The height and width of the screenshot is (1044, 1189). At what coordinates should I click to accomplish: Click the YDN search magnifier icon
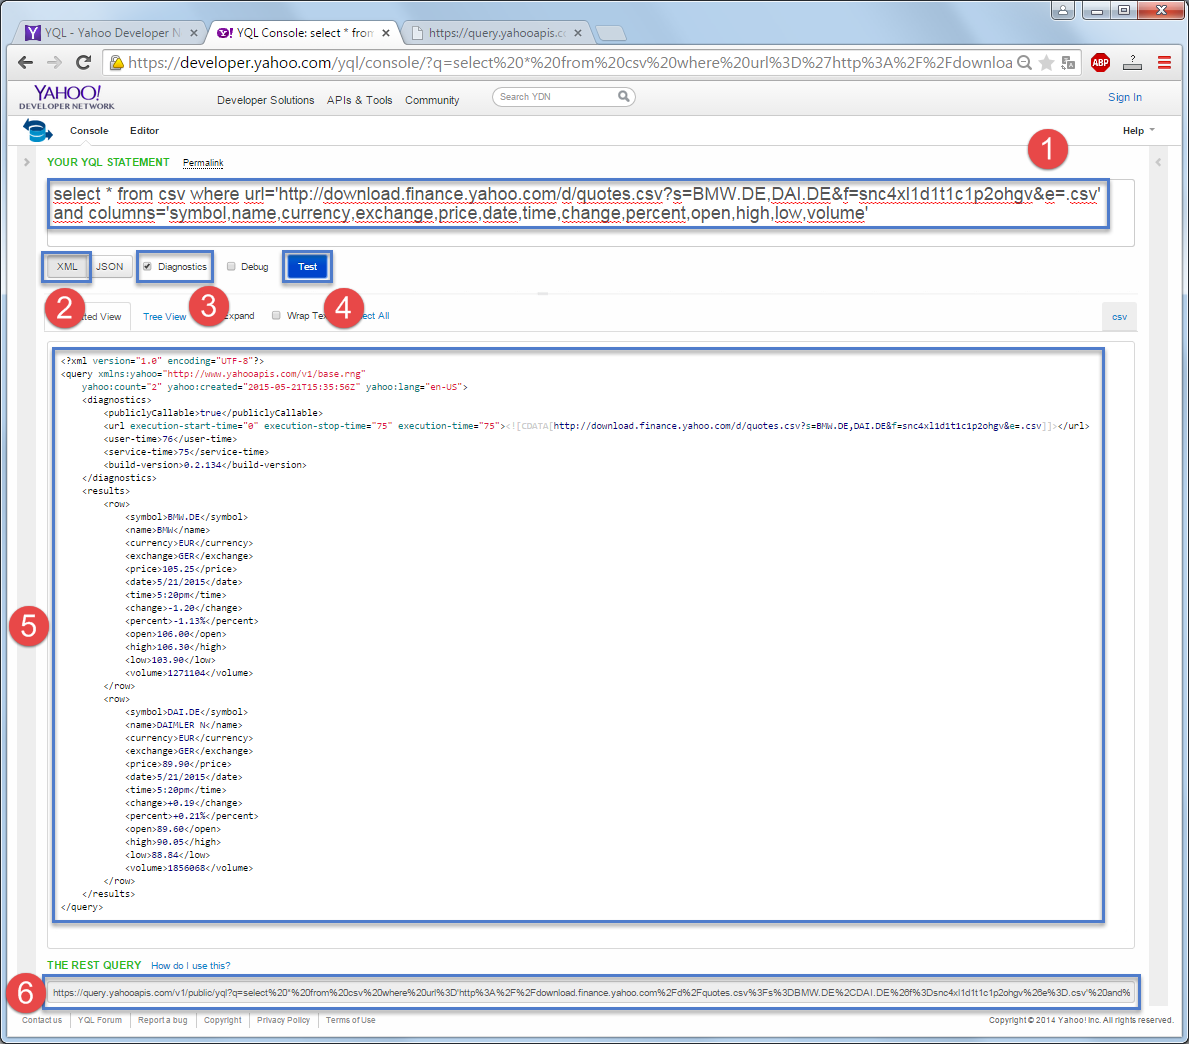tap(623, 96)
